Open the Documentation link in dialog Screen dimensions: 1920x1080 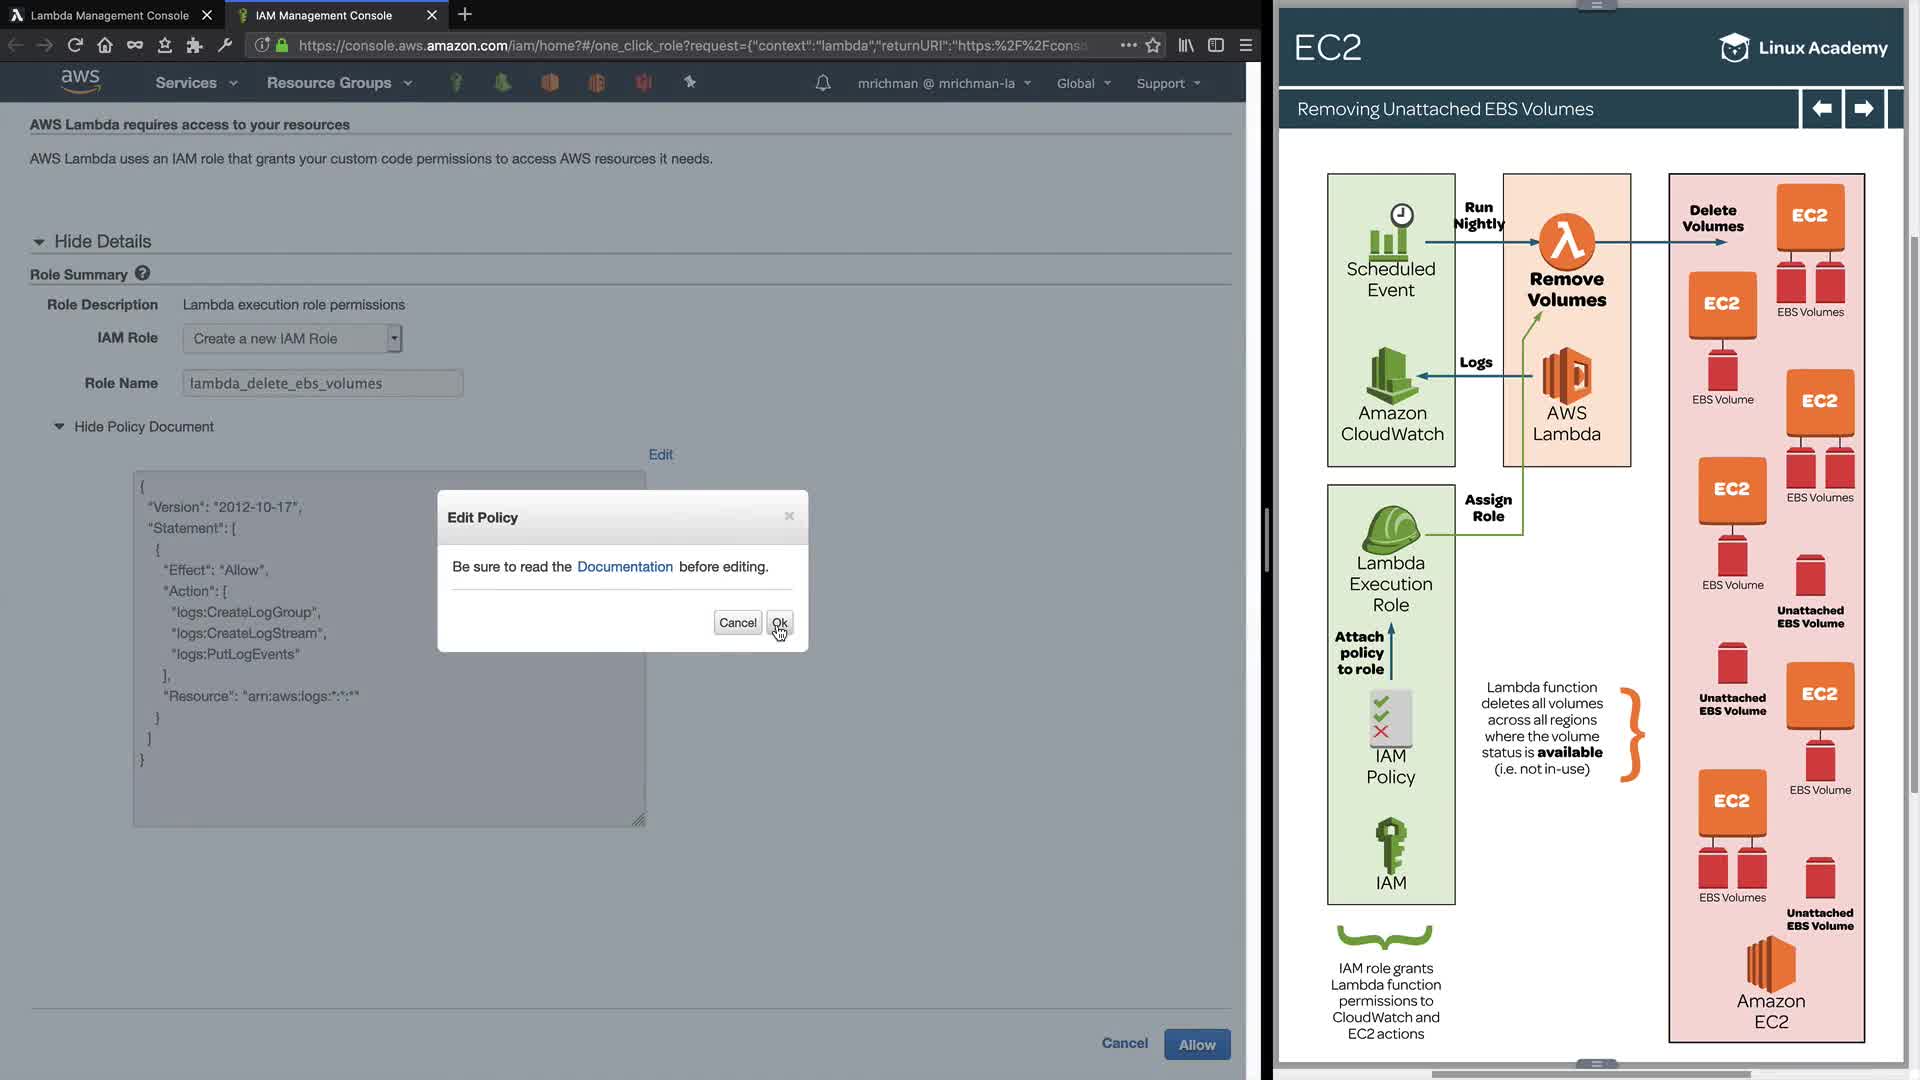tap(624, 566)
